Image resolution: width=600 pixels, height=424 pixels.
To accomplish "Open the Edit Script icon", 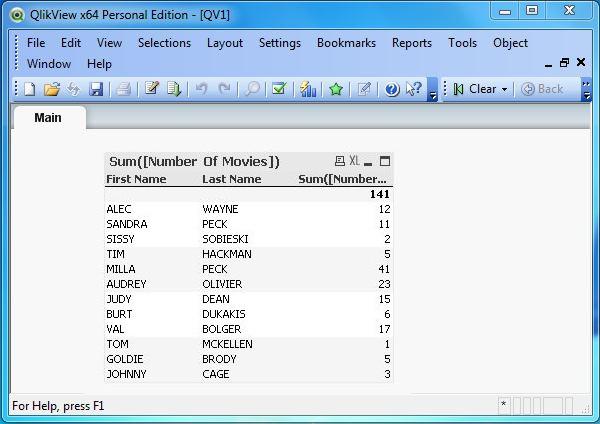I will click(x=152, y=89).
